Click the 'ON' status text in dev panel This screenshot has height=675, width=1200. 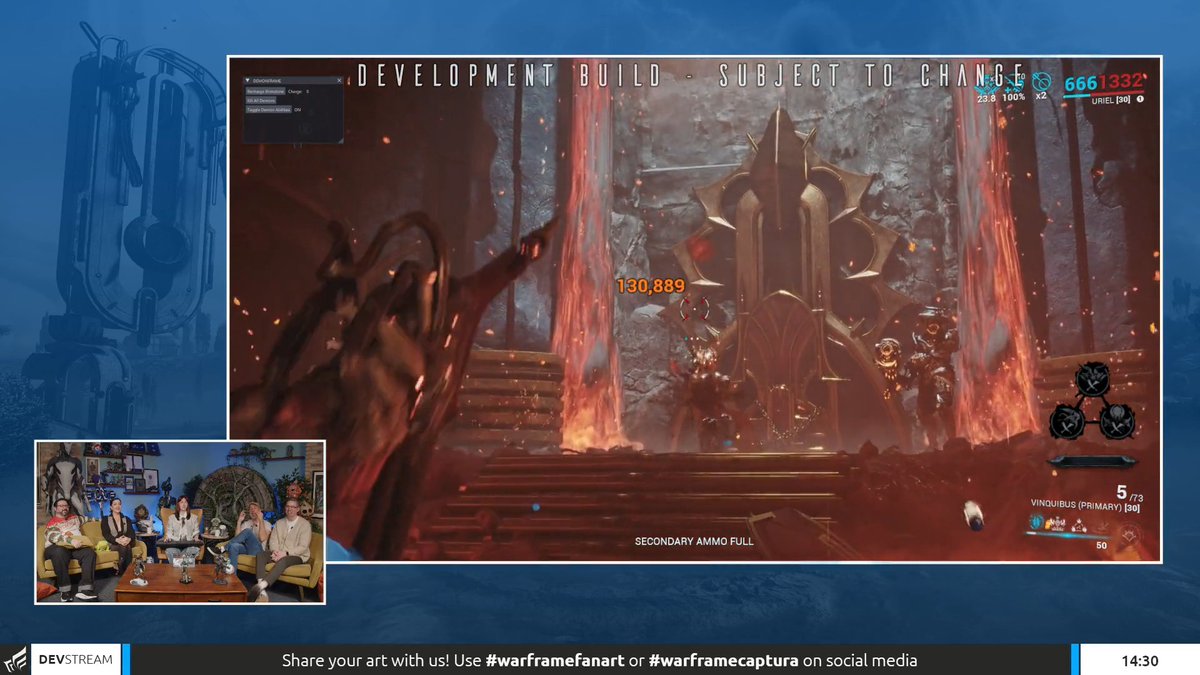click(297, 110)
